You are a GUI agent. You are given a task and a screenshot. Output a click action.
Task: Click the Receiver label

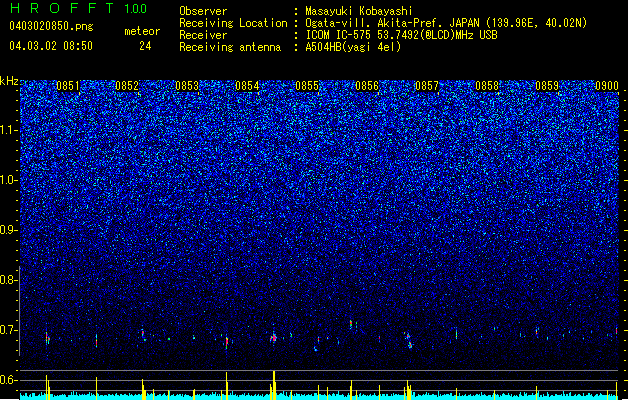(203, 35)
